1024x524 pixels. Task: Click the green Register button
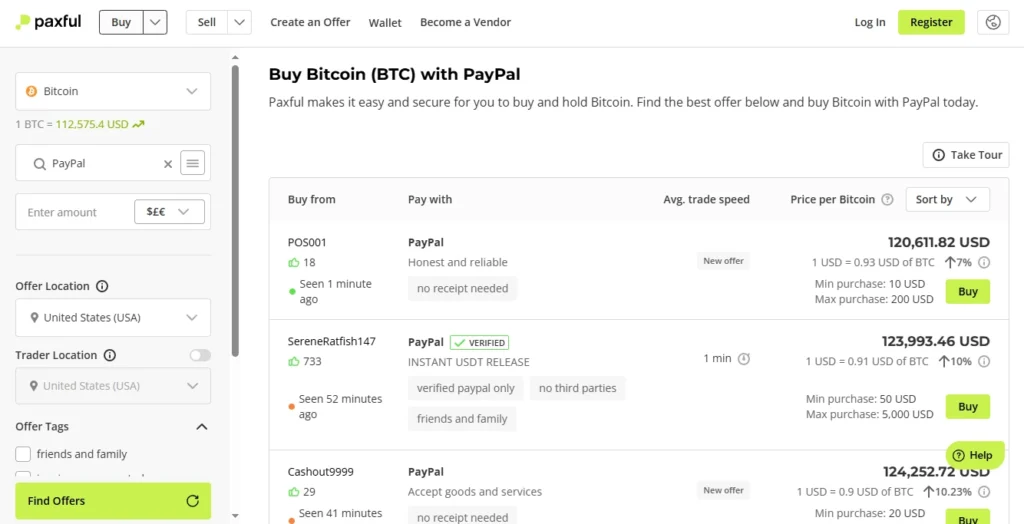[931, 22]
